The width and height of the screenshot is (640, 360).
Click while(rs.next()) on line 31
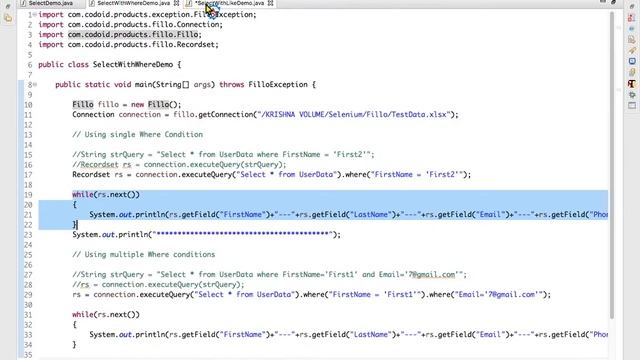click(x=106, y=315)
